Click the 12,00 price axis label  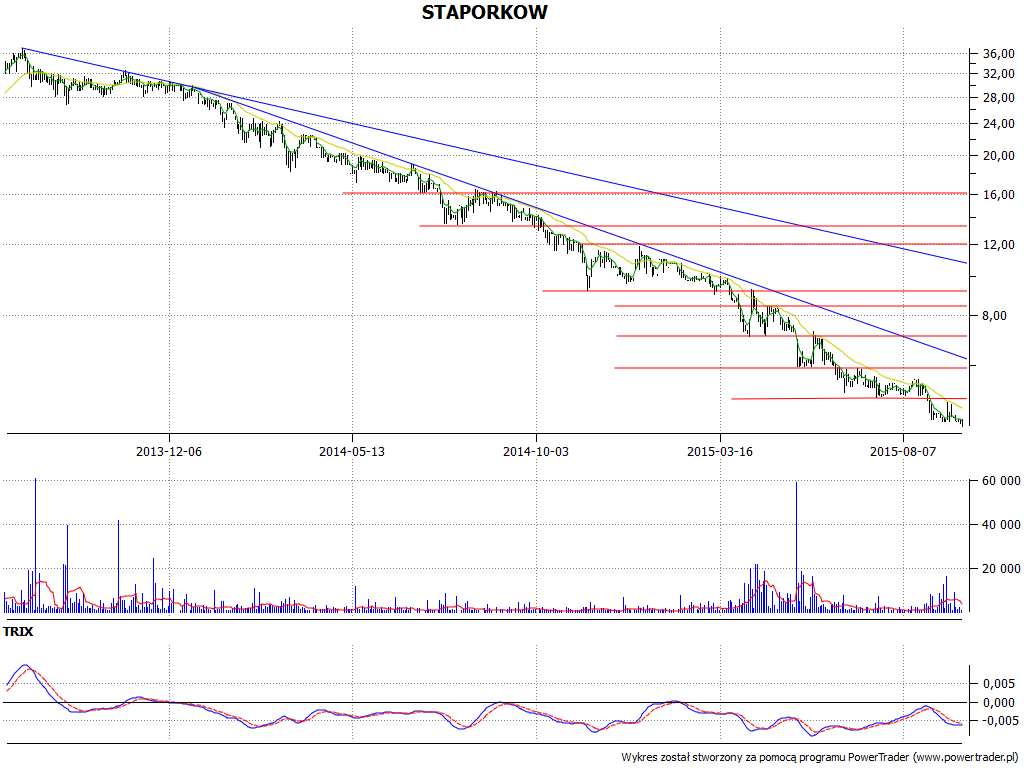tap(999, 245)
